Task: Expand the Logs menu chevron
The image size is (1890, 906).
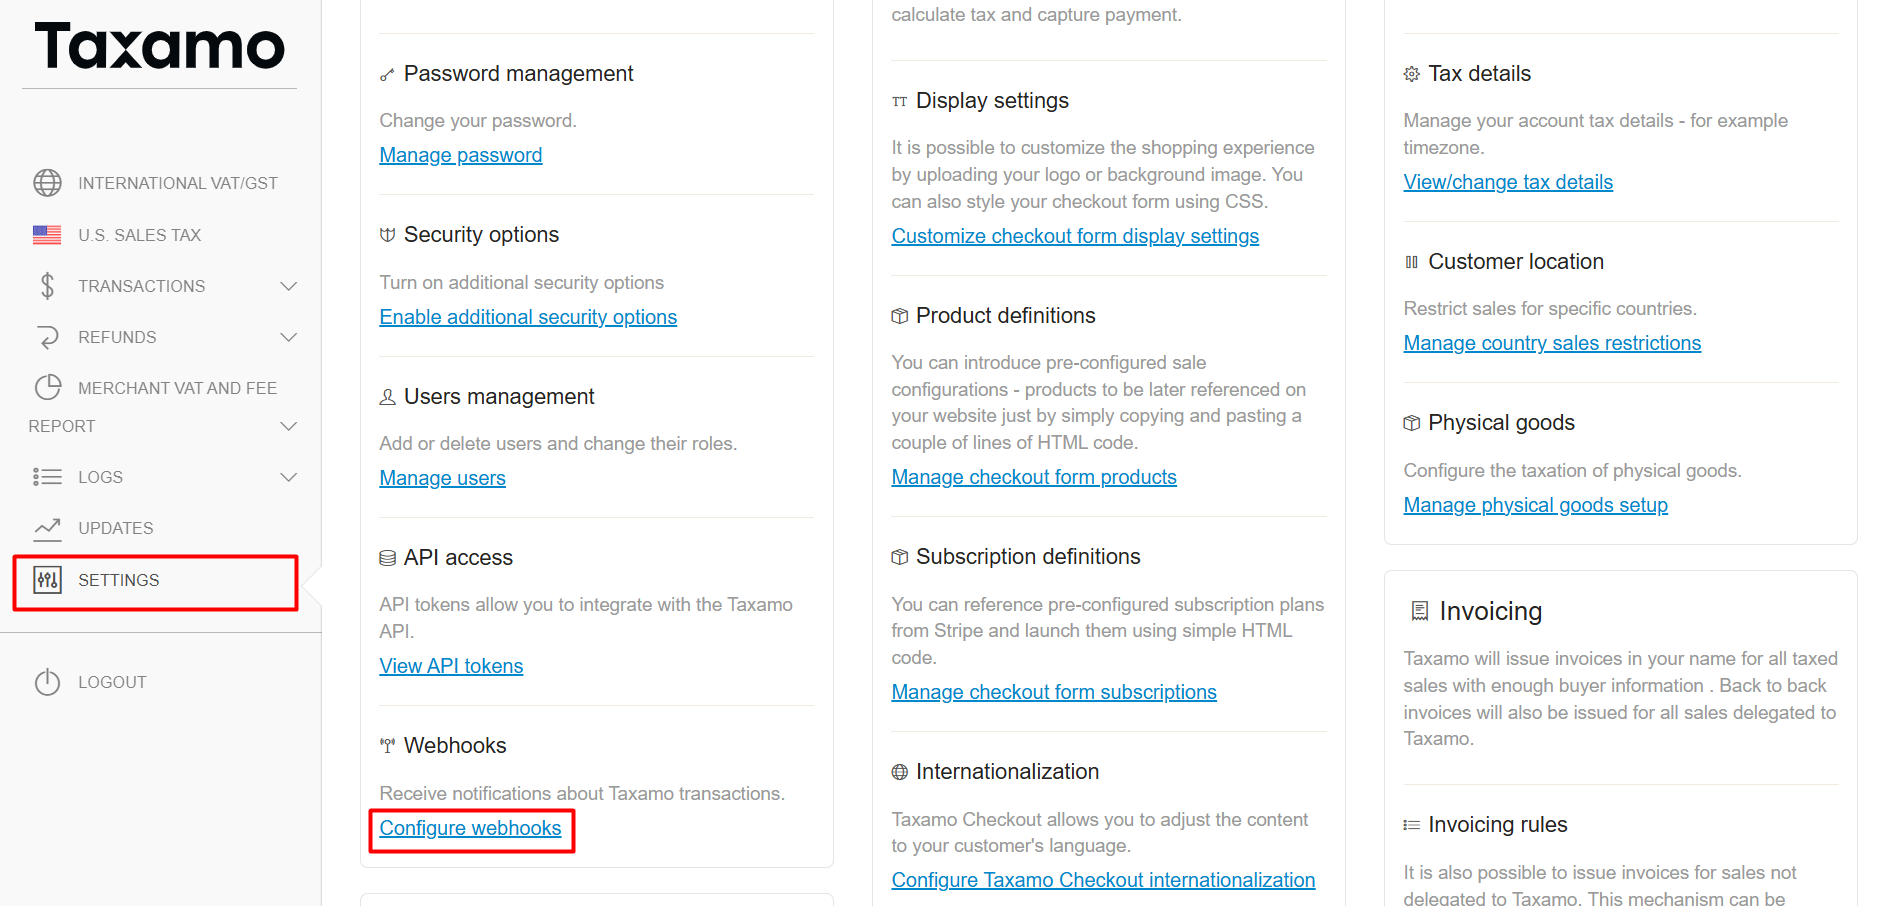Action: tap(289, 477)
